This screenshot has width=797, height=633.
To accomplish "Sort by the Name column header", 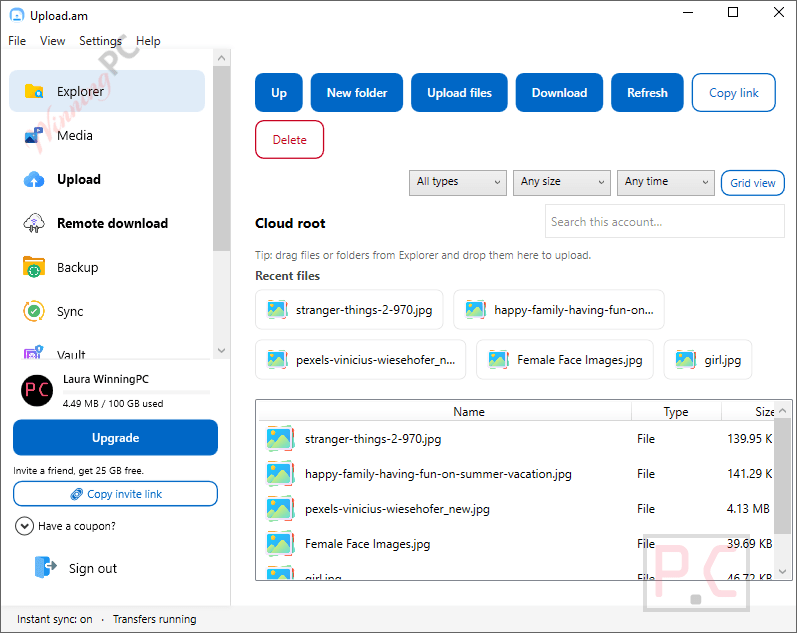I will [469, 411].
